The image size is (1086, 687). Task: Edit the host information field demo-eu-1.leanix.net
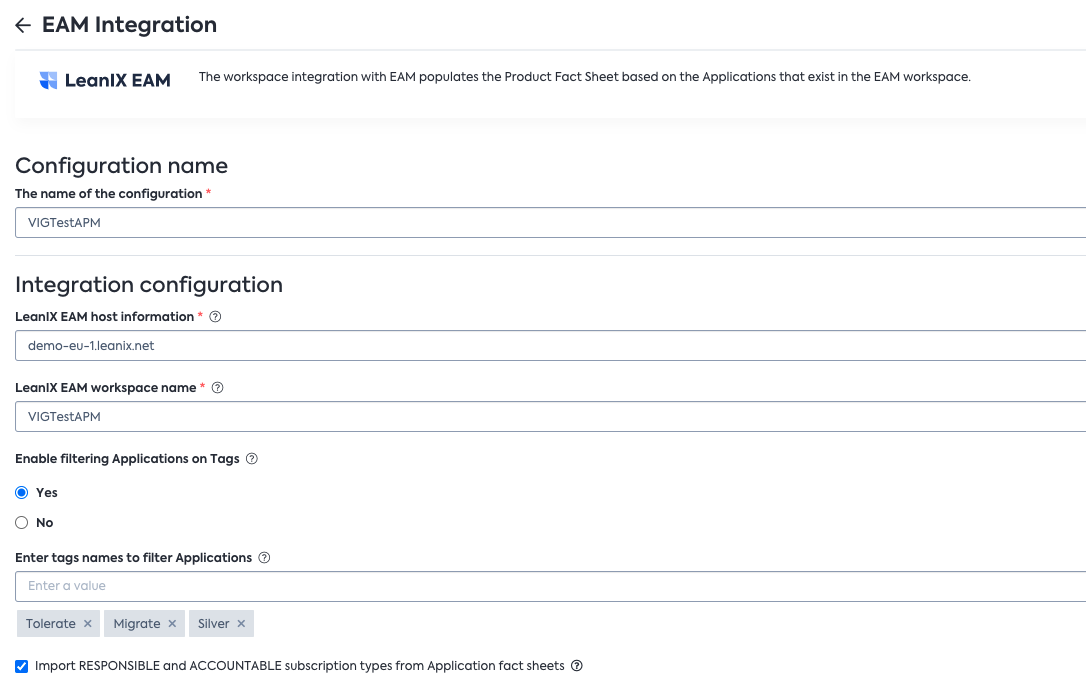tap(551, 346)
